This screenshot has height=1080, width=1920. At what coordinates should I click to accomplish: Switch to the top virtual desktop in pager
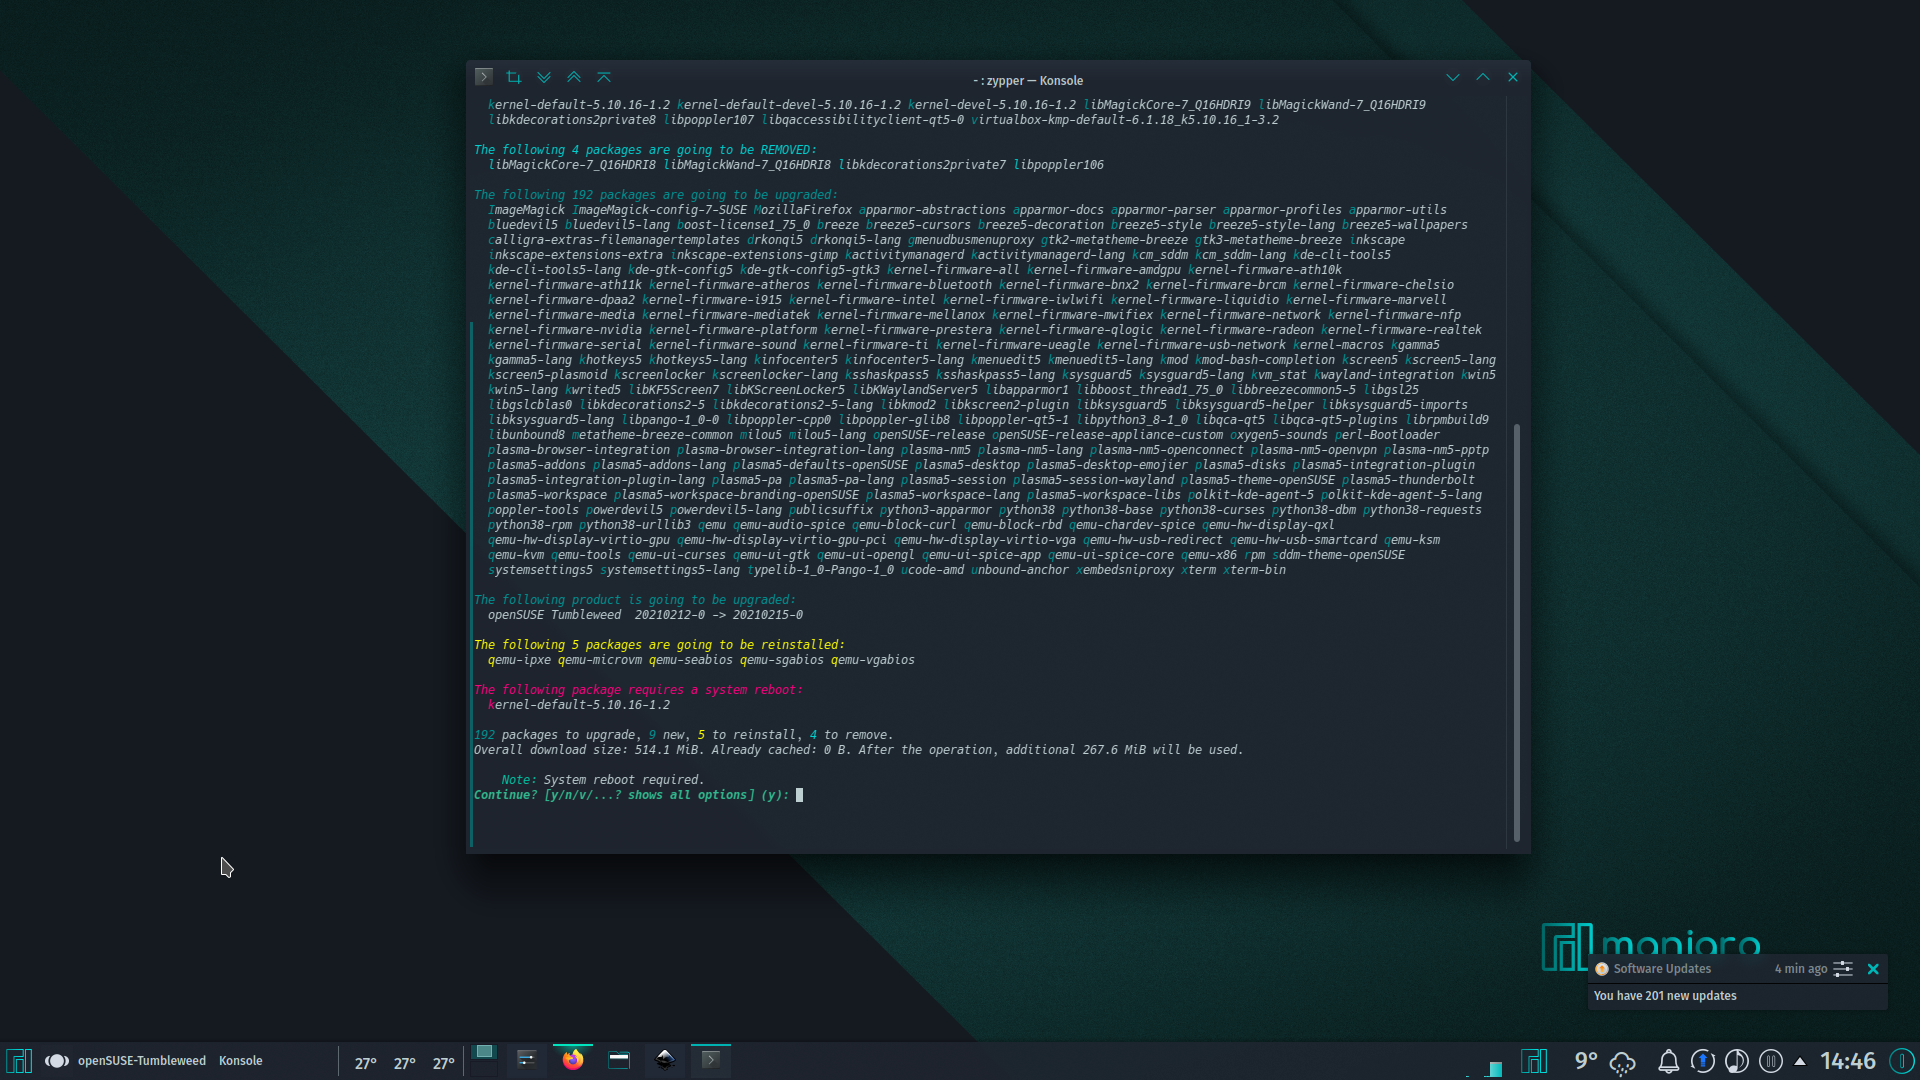pyautogui.click(x=484, y=1052)
